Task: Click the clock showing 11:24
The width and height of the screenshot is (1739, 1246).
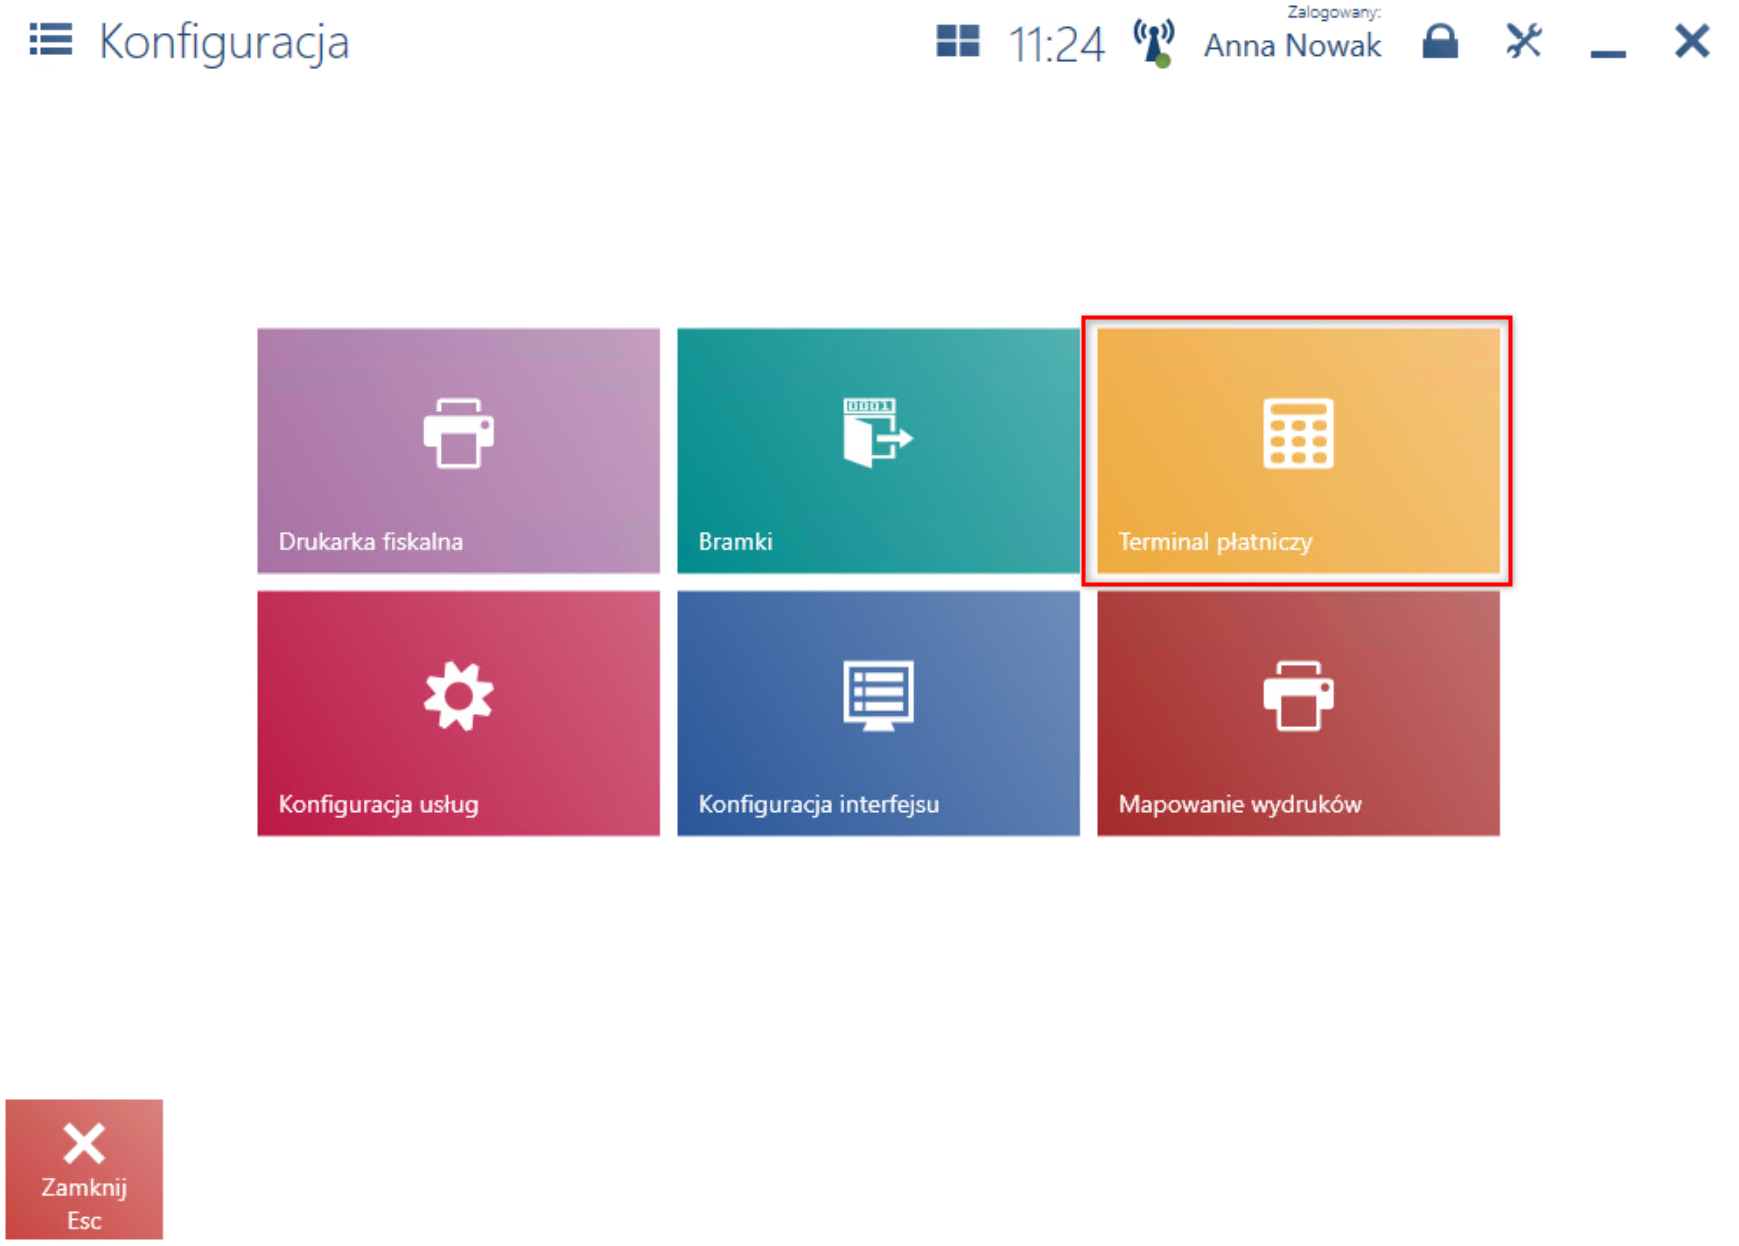Action: [x=1056, y=44]
